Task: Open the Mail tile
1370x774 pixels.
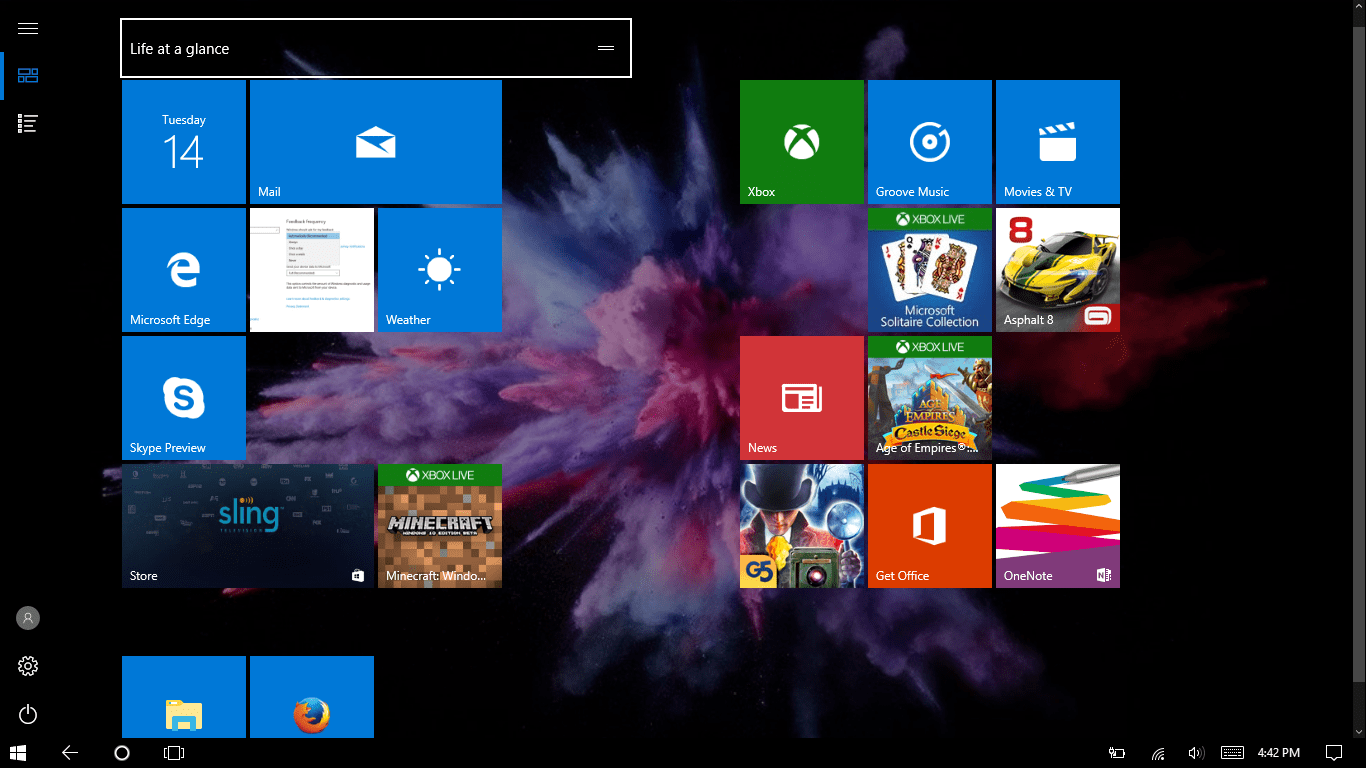Action: click(376, 142)
